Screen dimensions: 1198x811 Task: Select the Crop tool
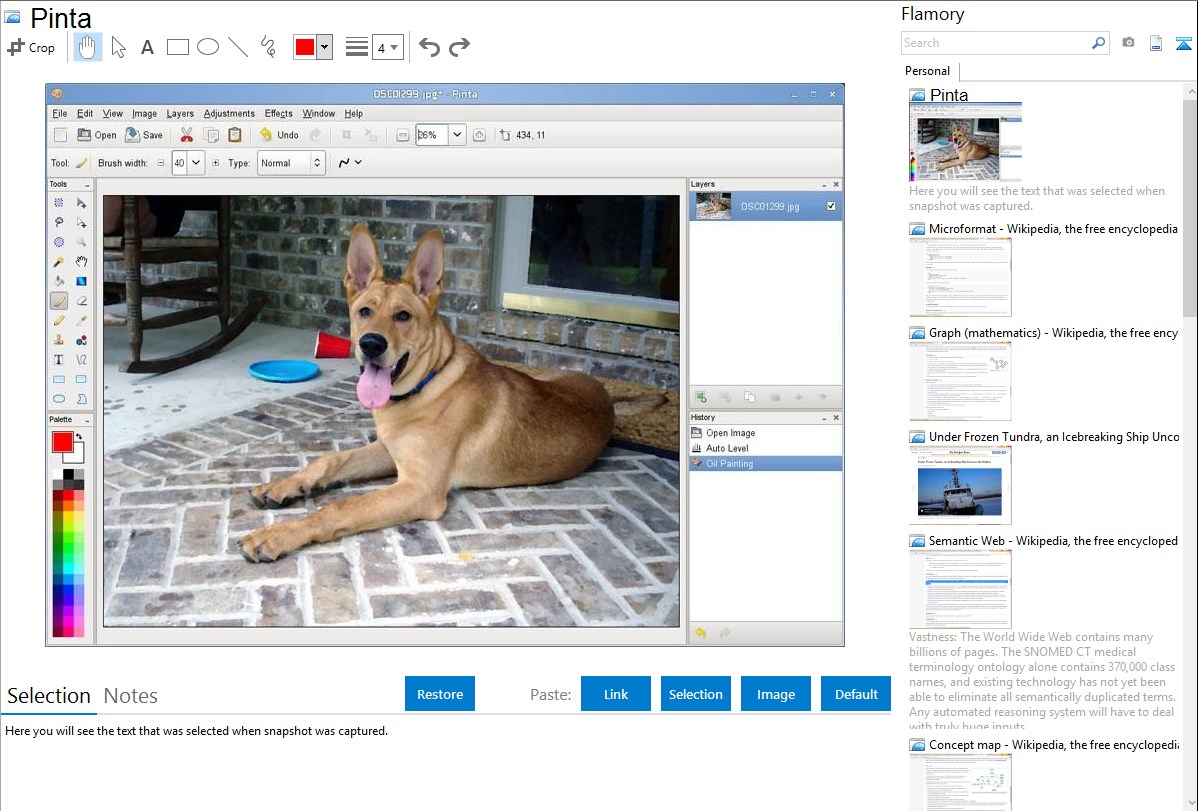pos(31,47)
